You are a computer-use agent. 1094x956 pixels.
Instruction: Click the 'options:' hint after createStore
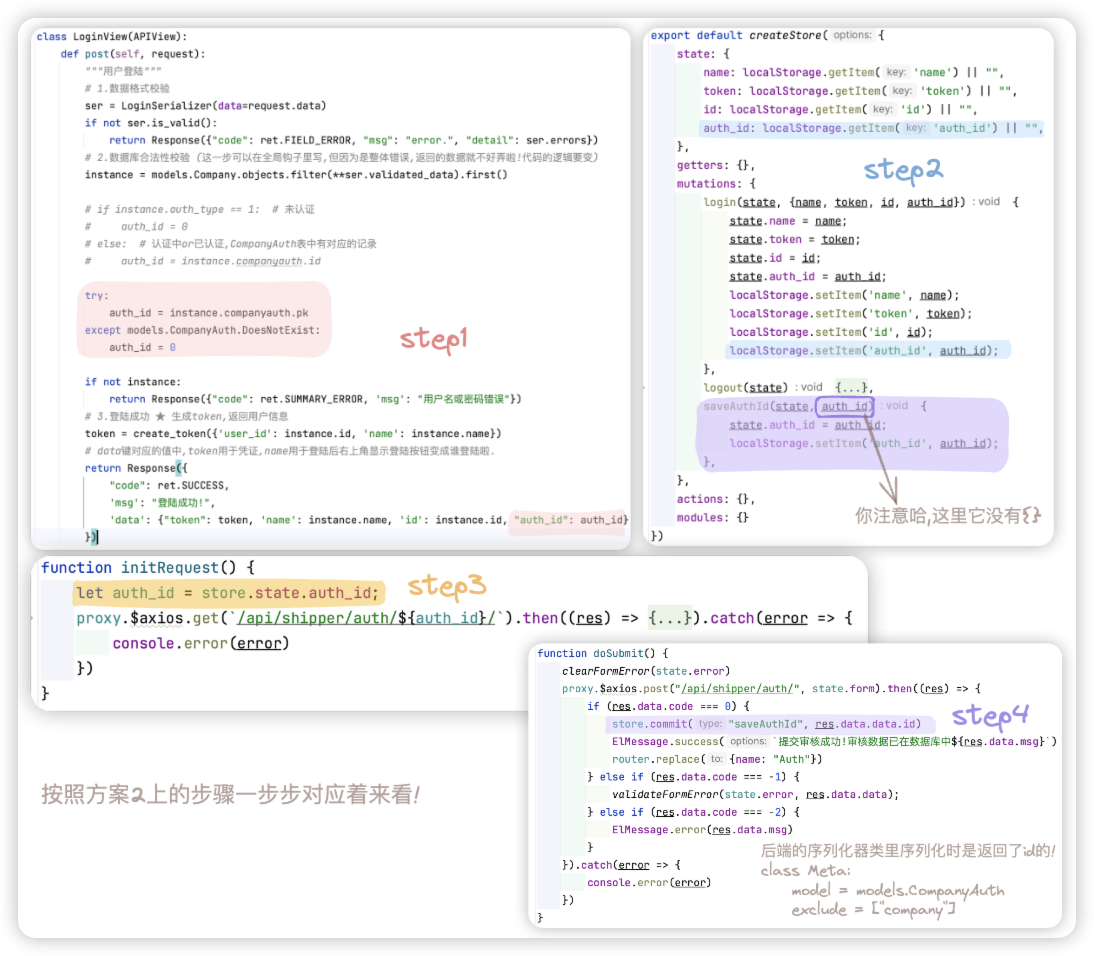click(852, 35)
